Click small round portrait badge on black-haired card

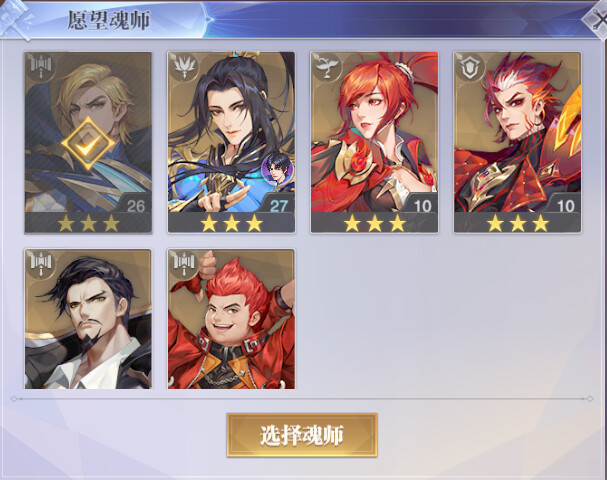coord(277,169)
